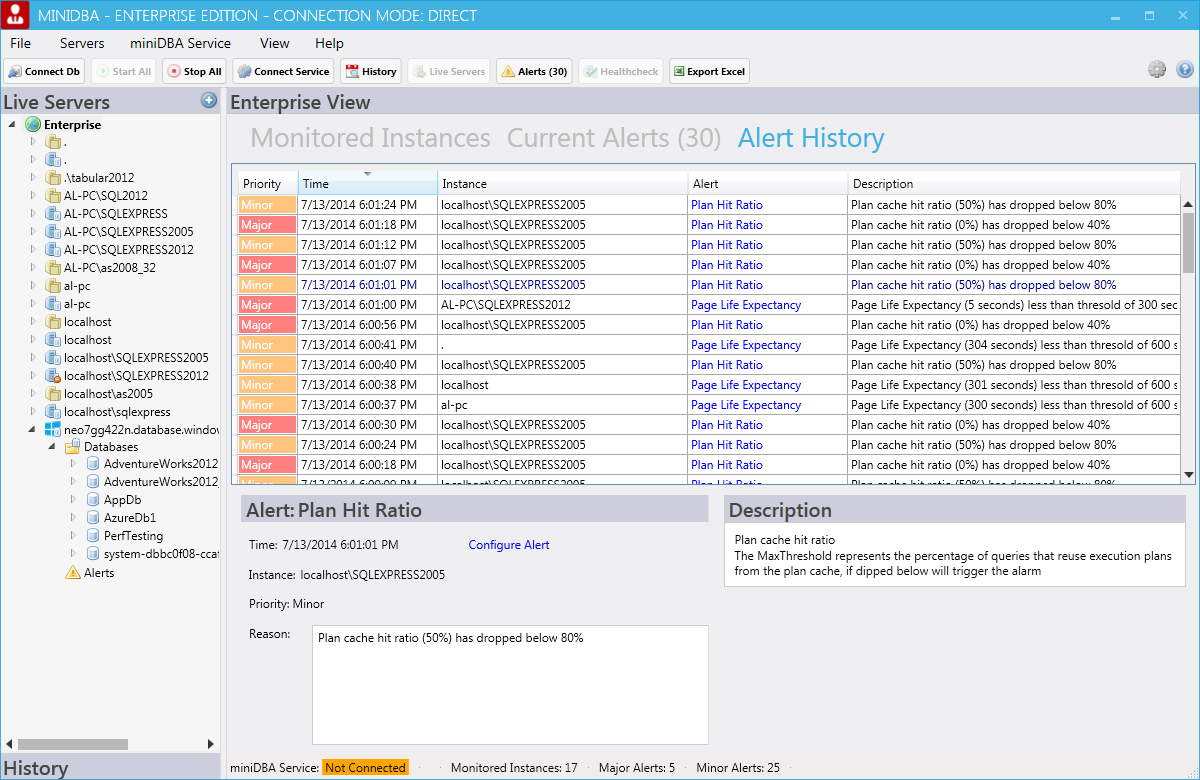Viewport: 1200px width, 780px height.
Task: Show Alerts (30) from the toolbar
Action: [x=534, y=71]
